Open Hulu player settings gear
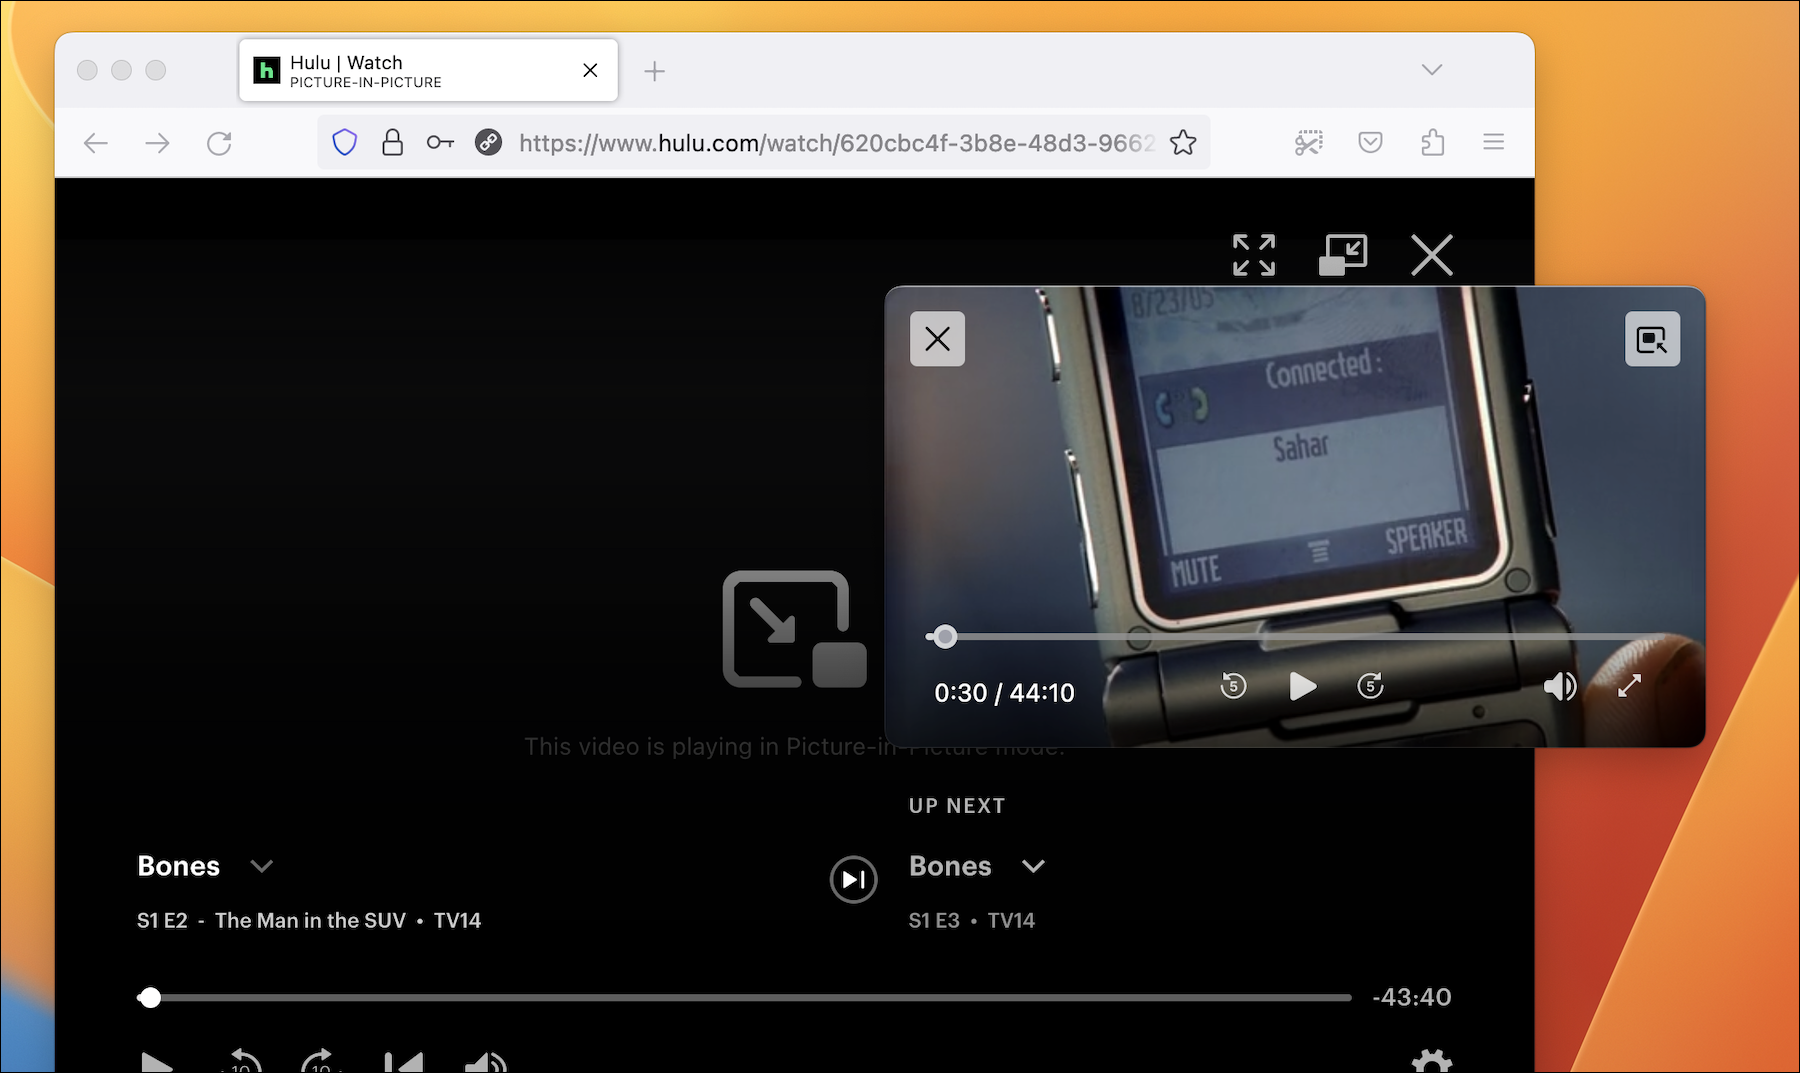This screenshot has width=1800, height=1073. pyautogui.click(x=1431, y=1062)
